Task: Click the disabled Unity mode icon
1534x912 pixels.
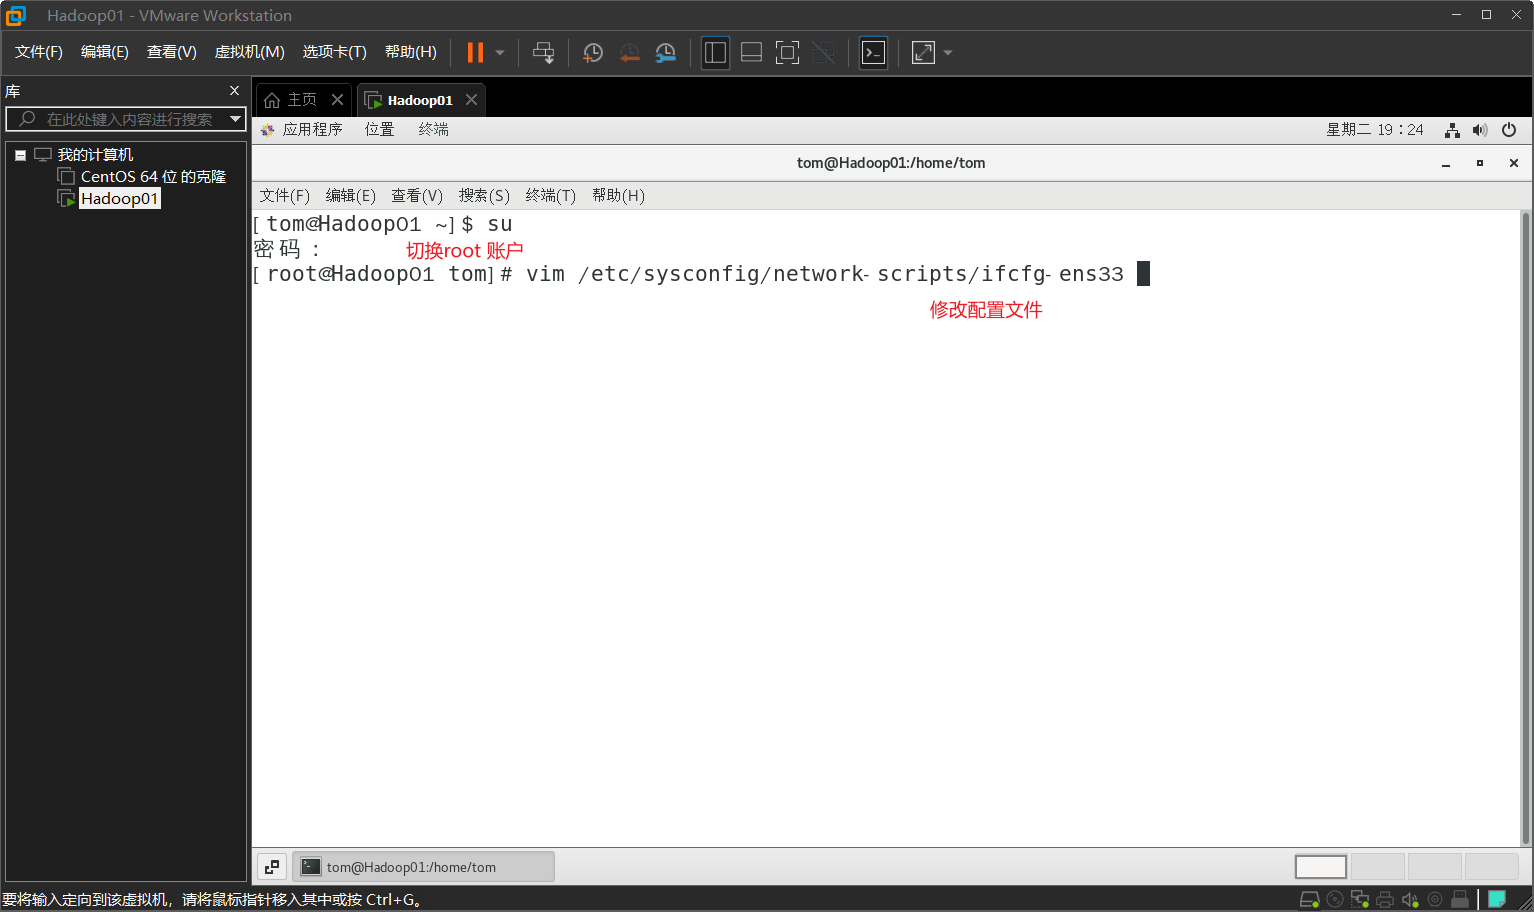Action: point(823,53)
